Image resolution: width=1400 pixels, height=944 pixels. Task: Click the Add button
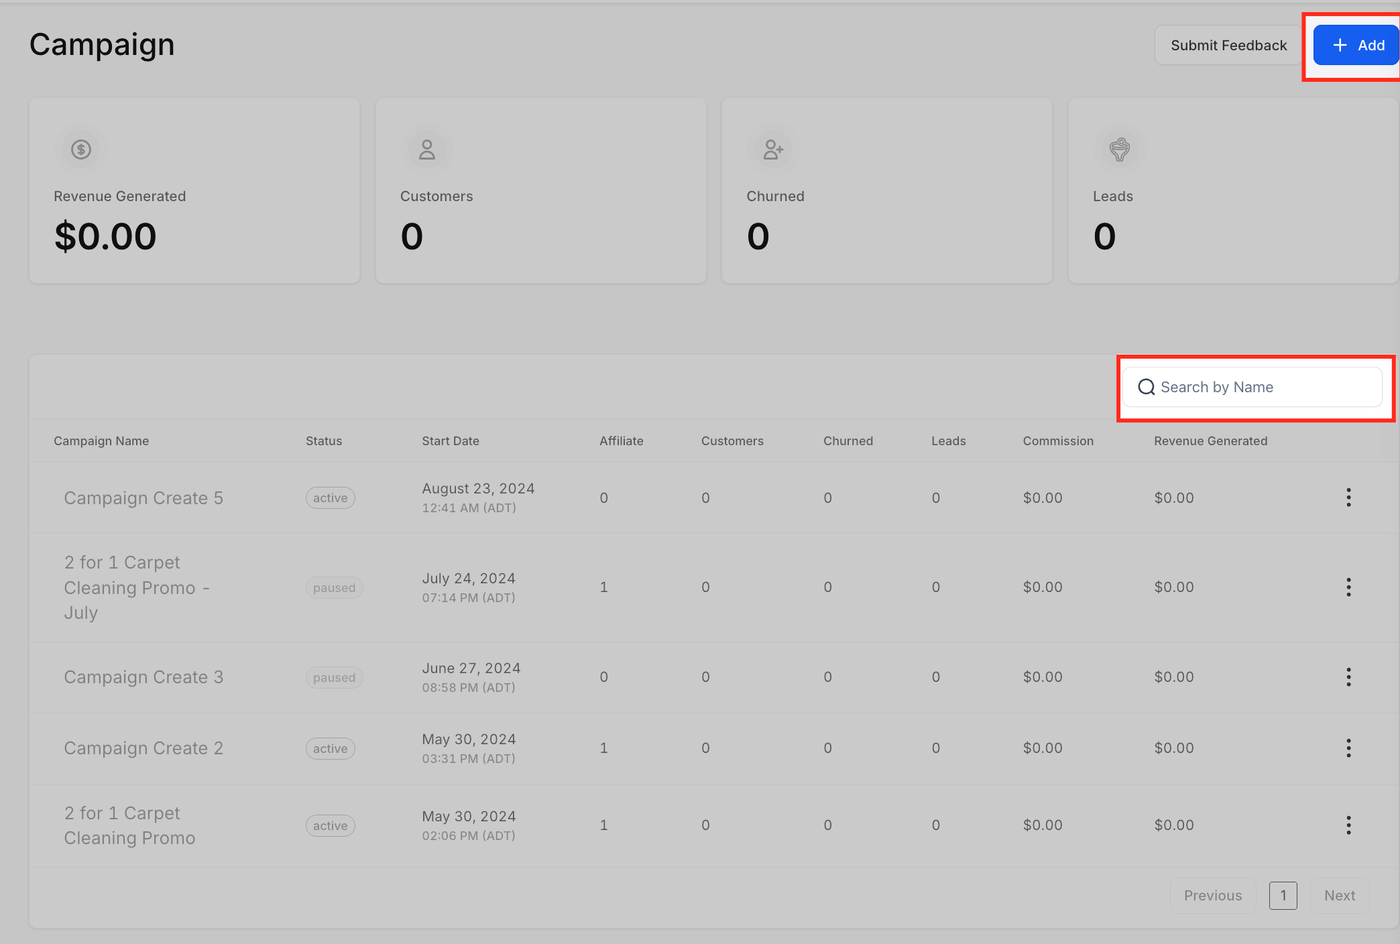coord(1356,45)
